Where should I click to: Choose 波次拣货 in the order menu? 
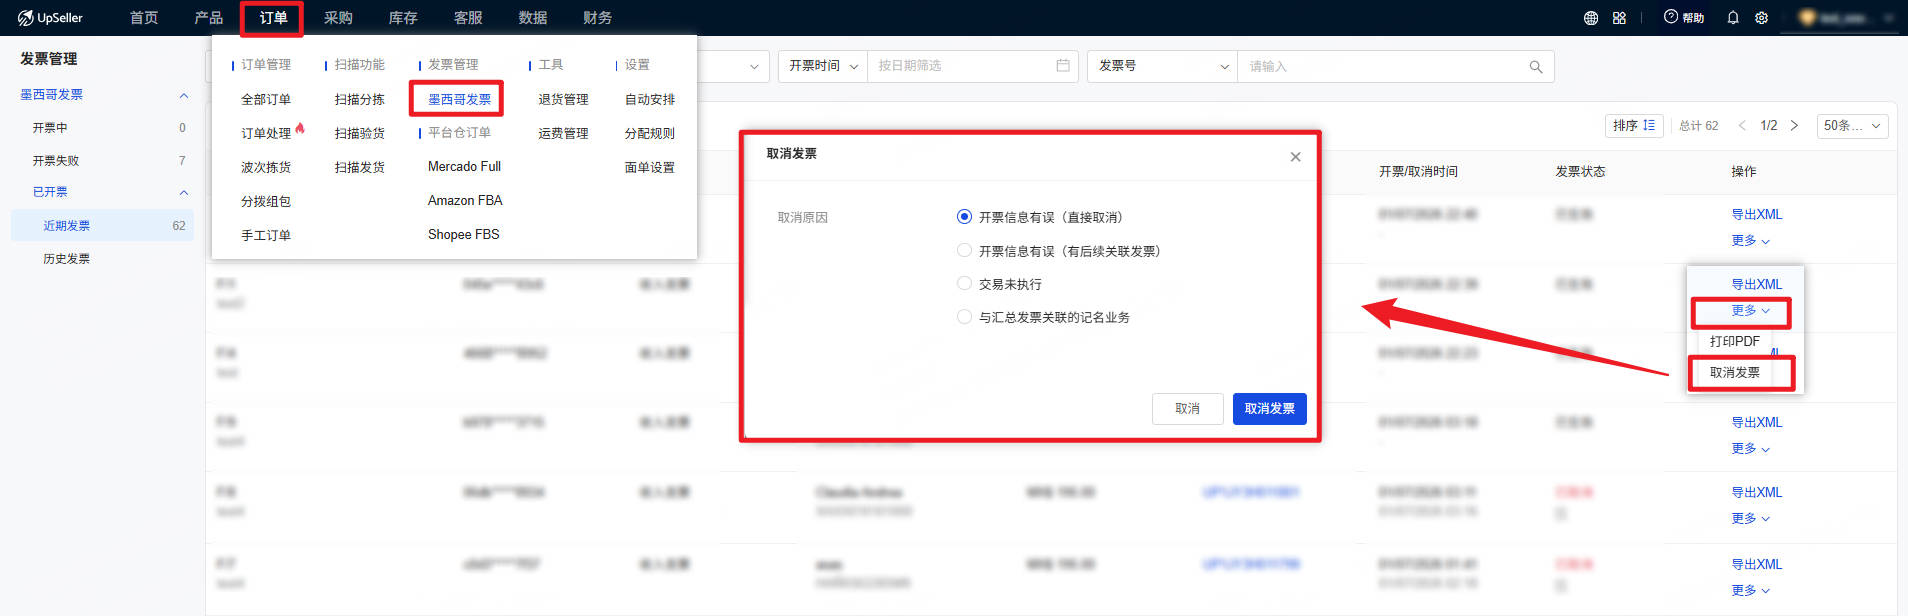266,167
